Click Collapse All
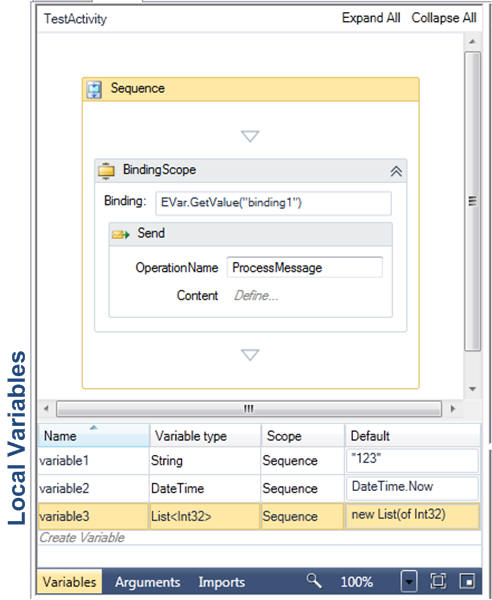 pyautogui.click(x=444, y=18)
